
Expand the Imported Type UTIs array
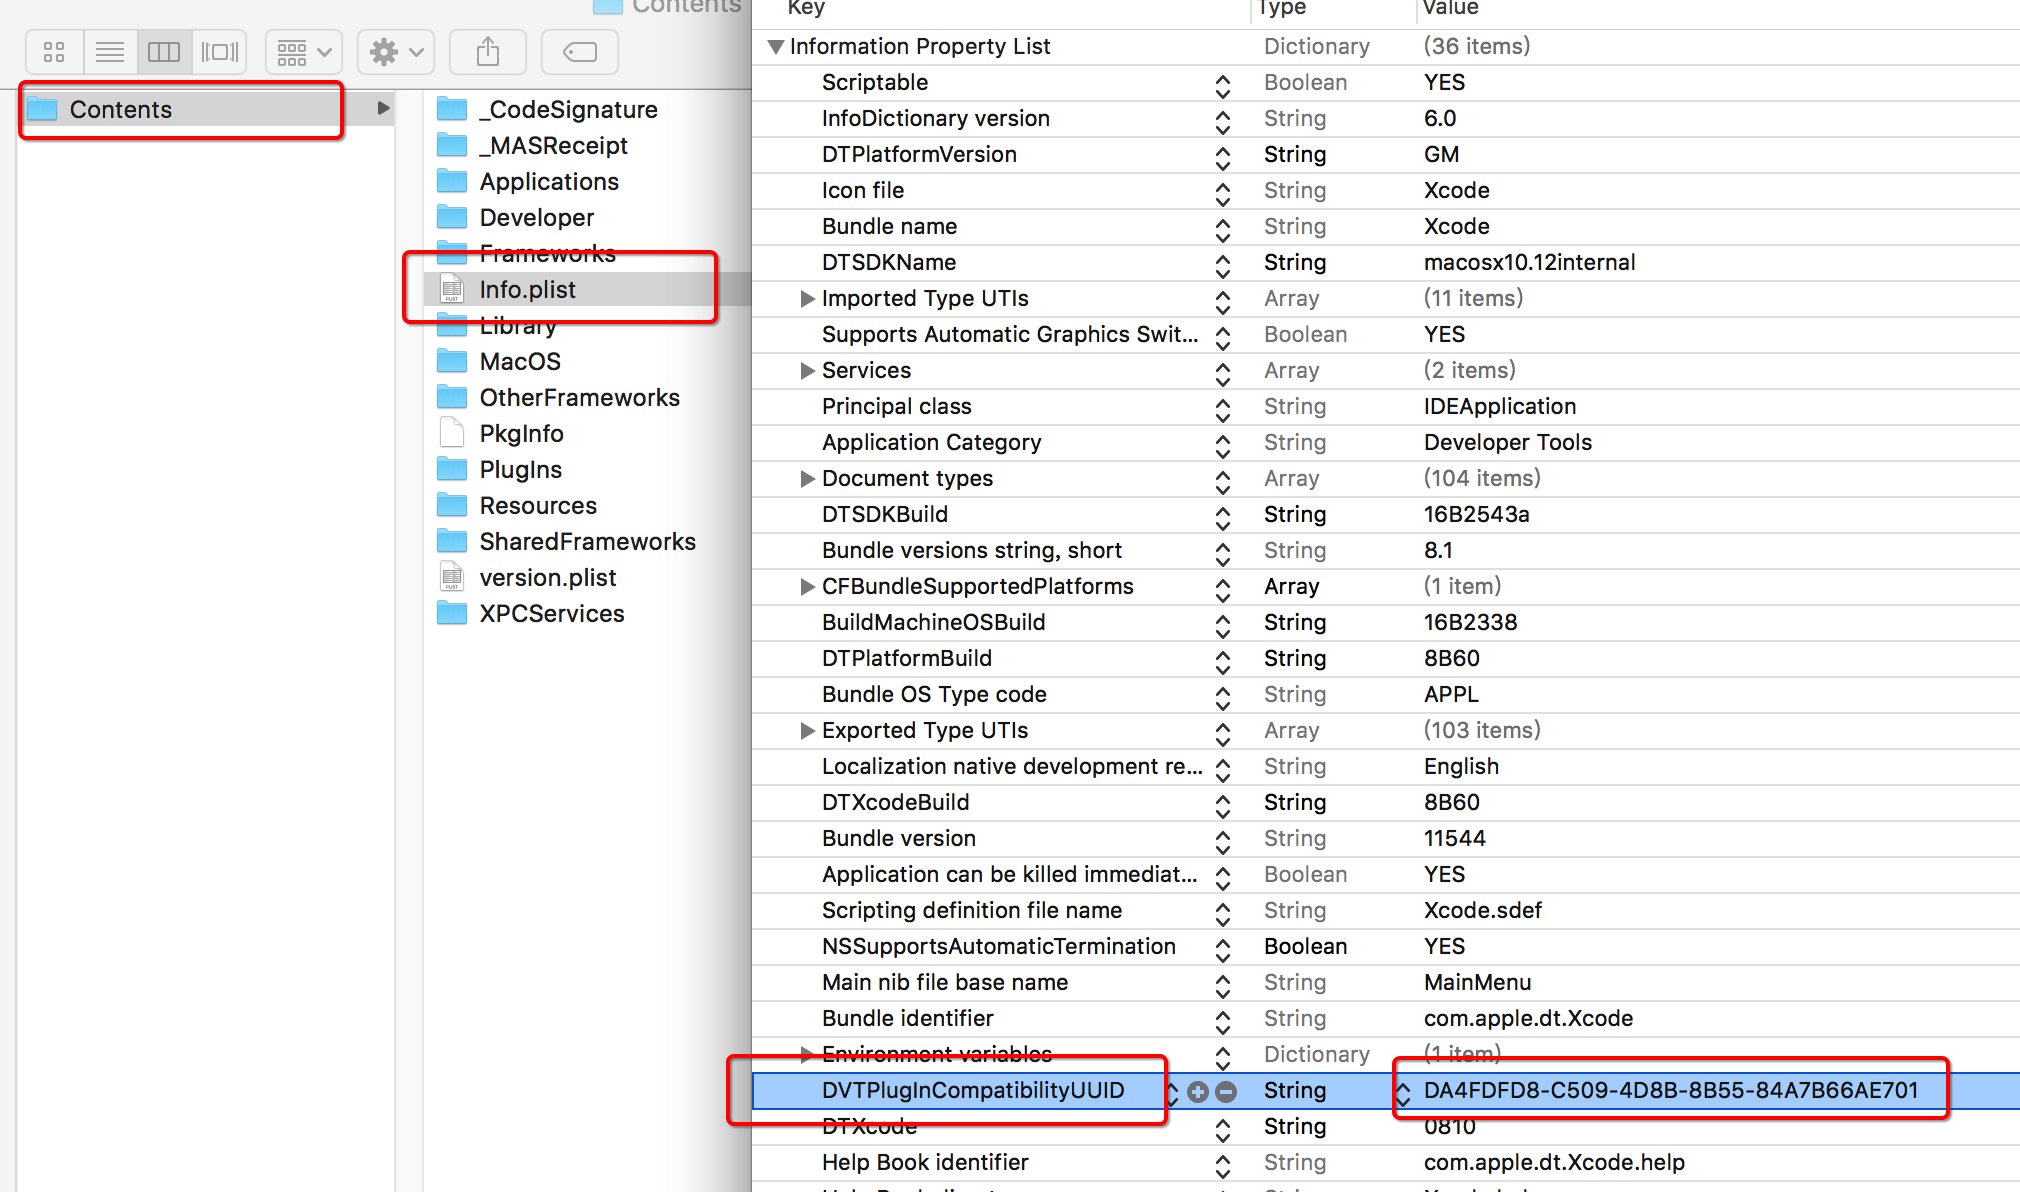point(807,299)
